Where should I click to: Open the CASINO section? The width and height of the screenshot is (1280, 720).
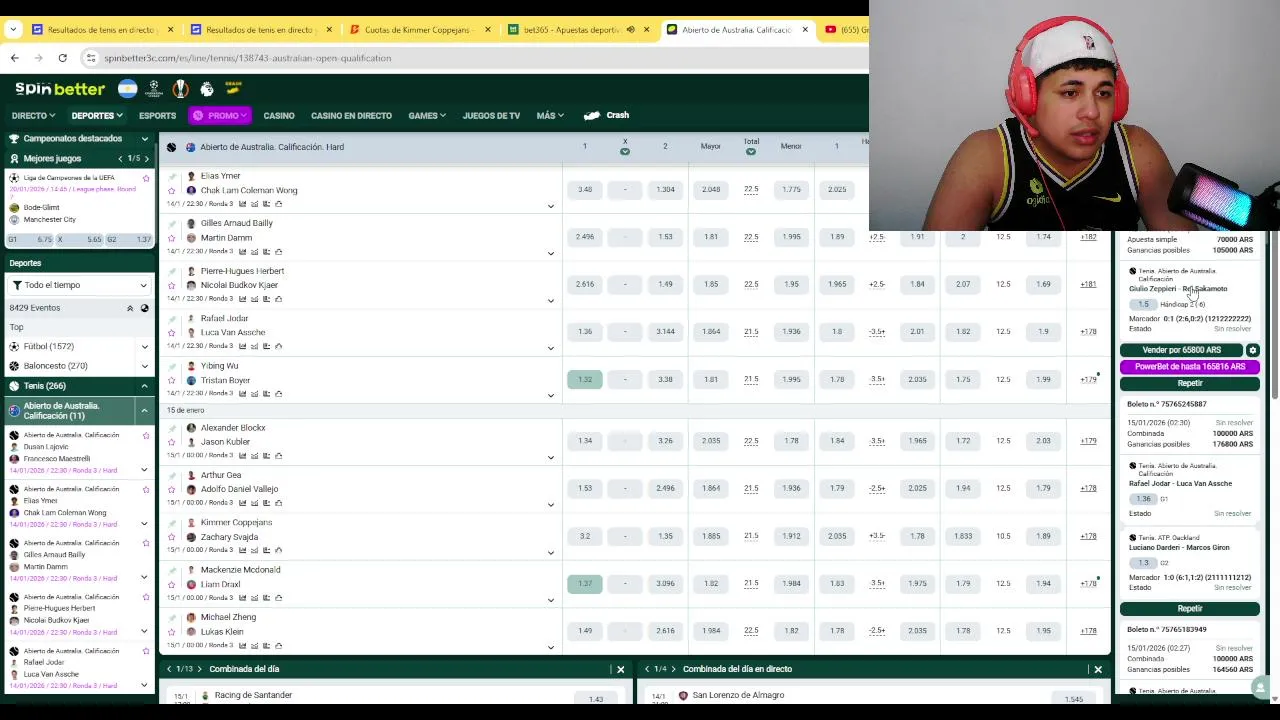(279, 115)
